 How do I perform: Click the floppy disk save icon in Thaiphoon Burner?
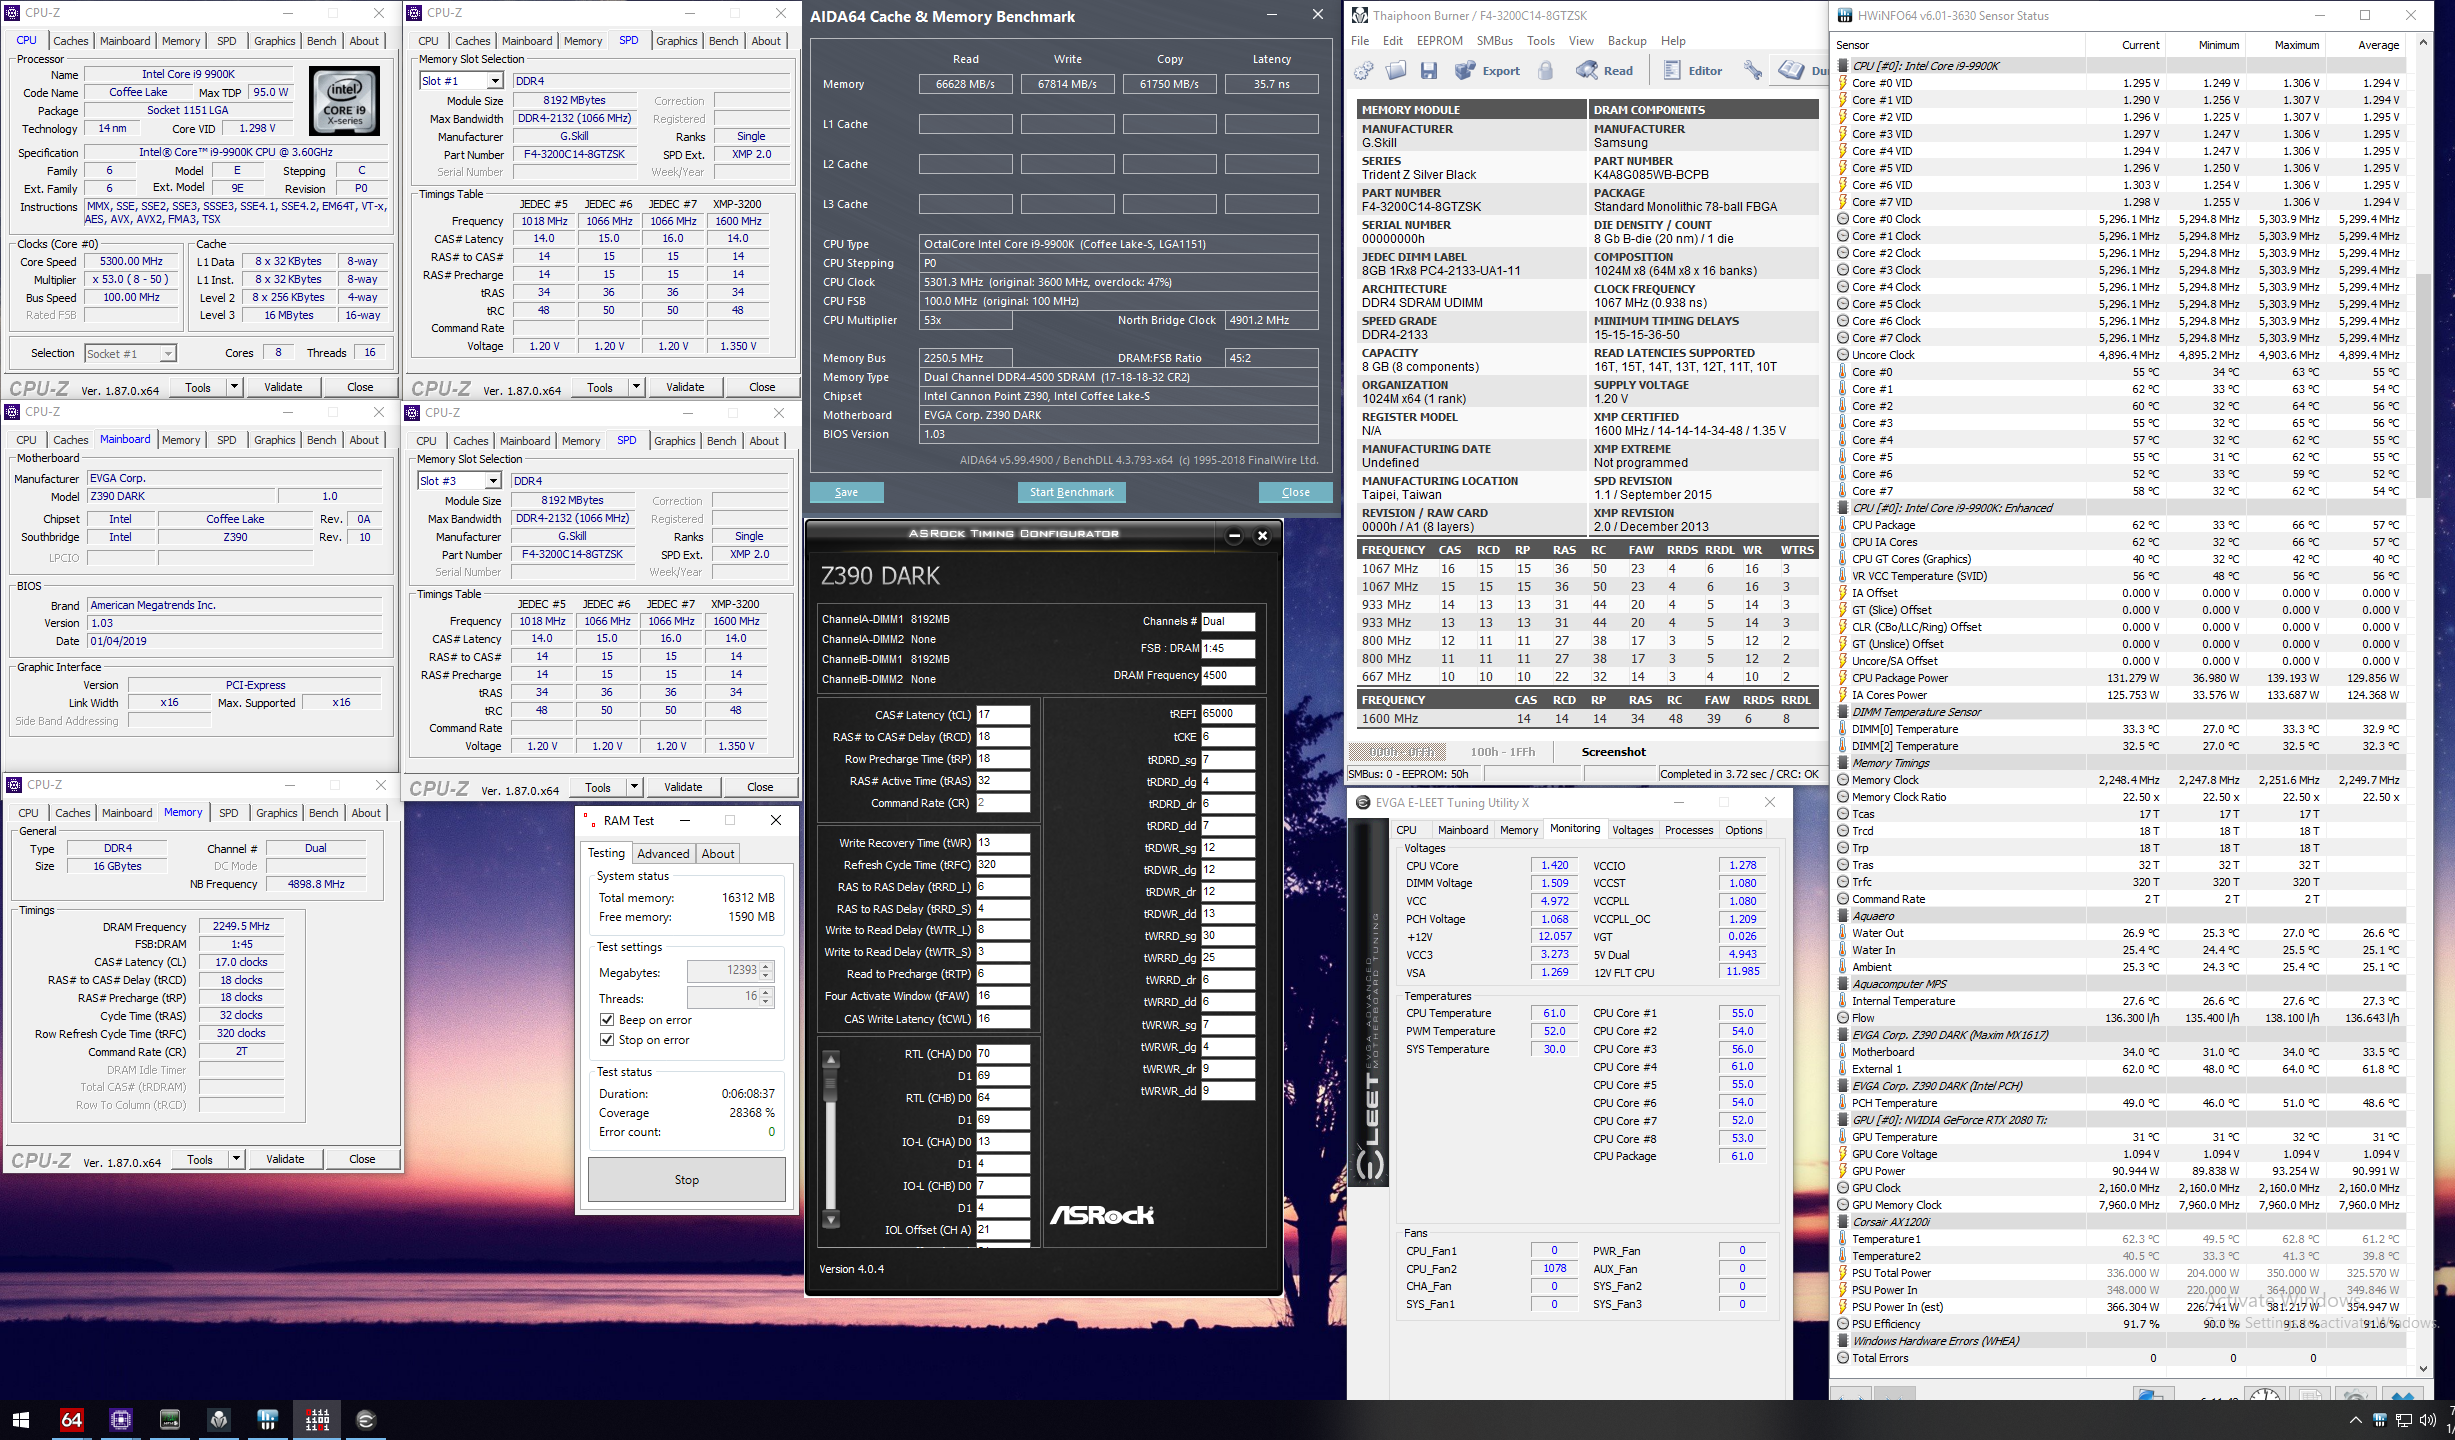point(1429,70)
